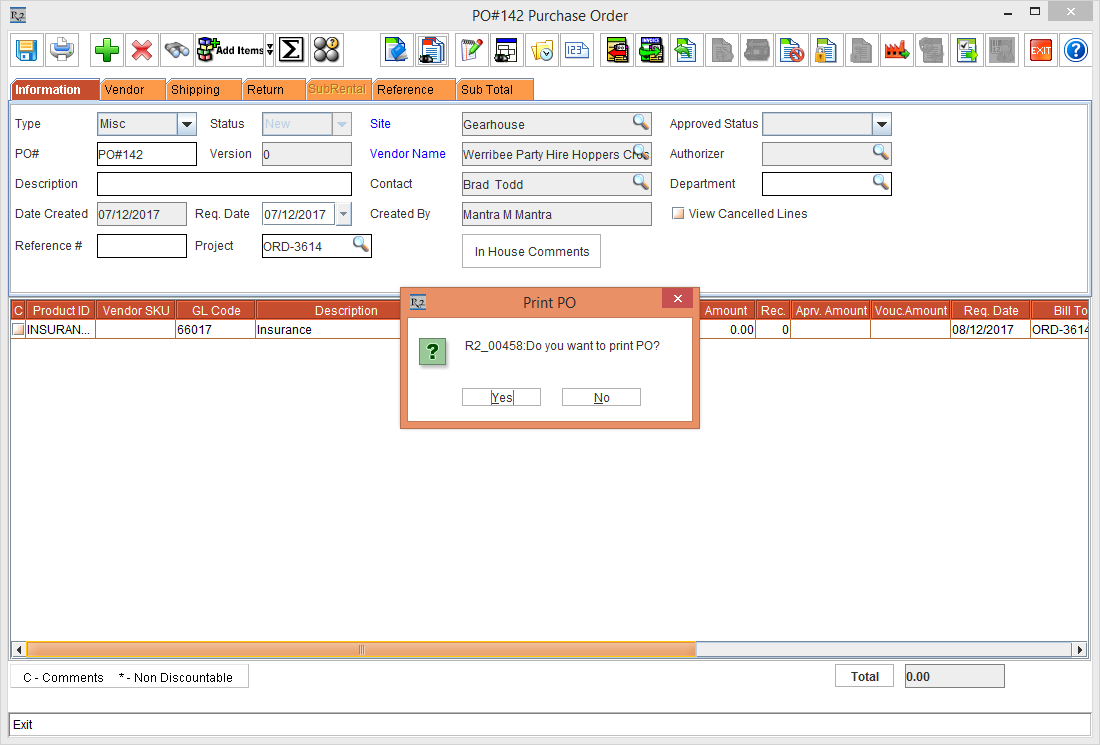Click the binoculars search icon
The height and width of the screenshot is (745, 1100).
[177, 49]
